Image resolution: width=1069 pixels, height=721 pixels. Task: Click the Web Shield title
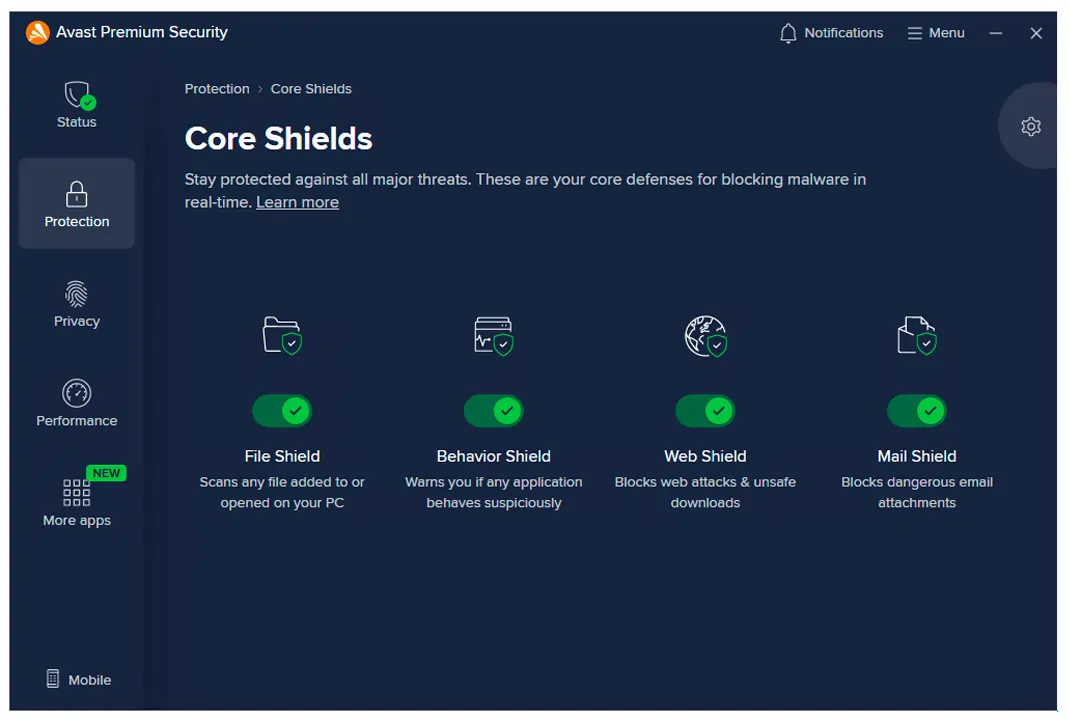click(706, 456)
